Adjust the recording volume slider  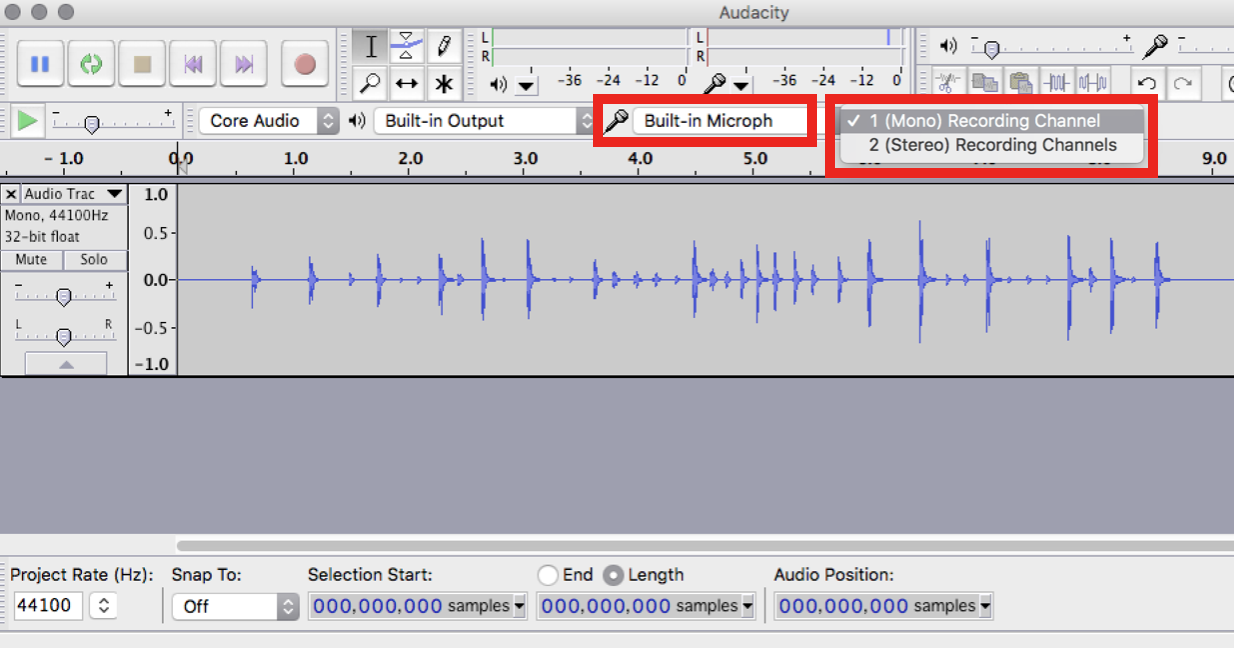click(1205, 48)
